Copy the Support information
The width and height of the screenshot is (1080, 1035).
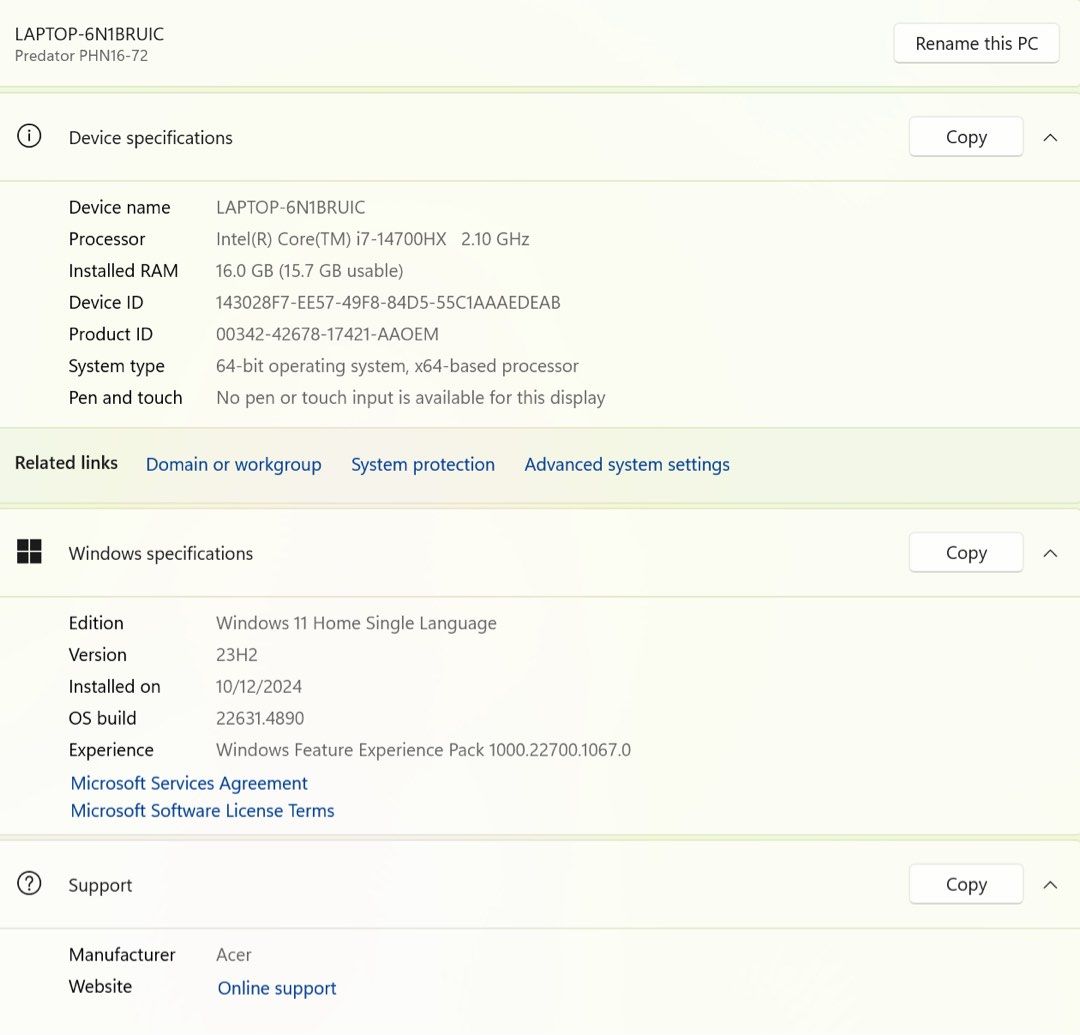click(966, 884)
